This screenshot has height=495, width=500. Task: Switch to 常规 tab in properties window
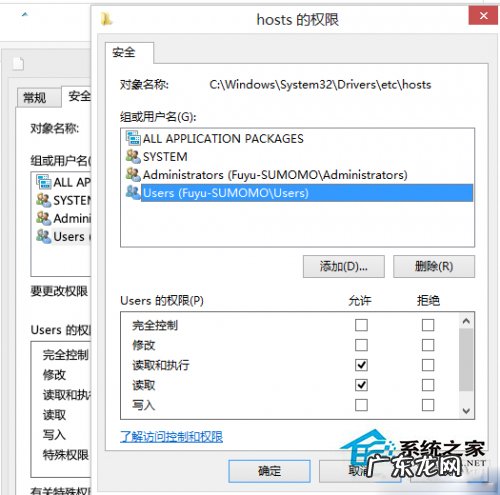coord(39,98)
